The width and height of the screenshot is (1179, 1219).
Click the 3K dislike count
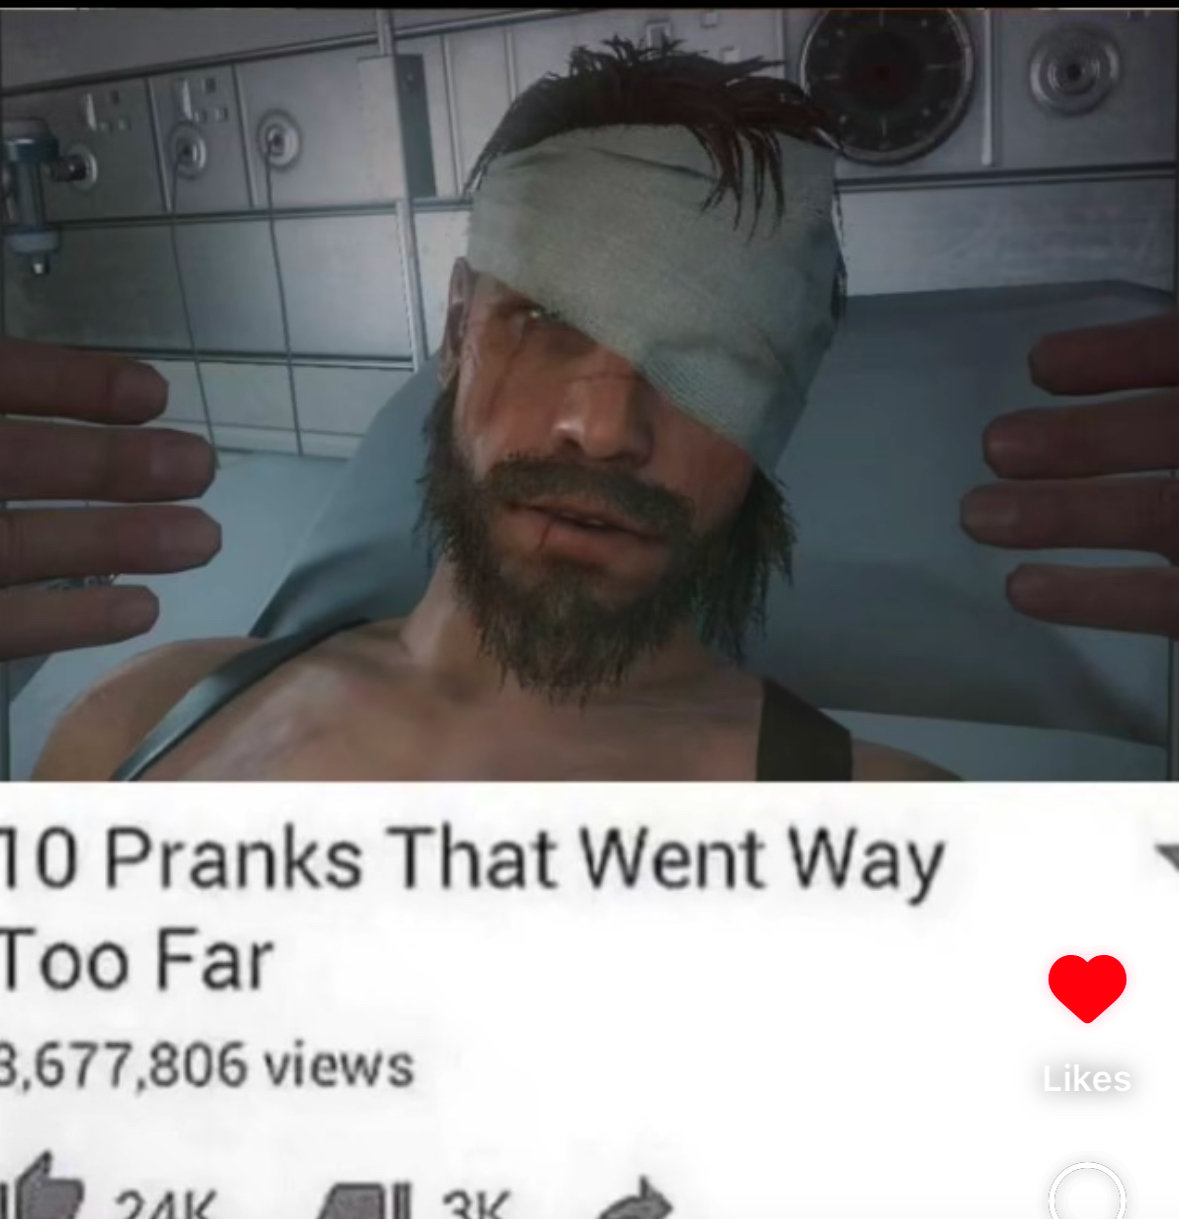coord(476,1203)
